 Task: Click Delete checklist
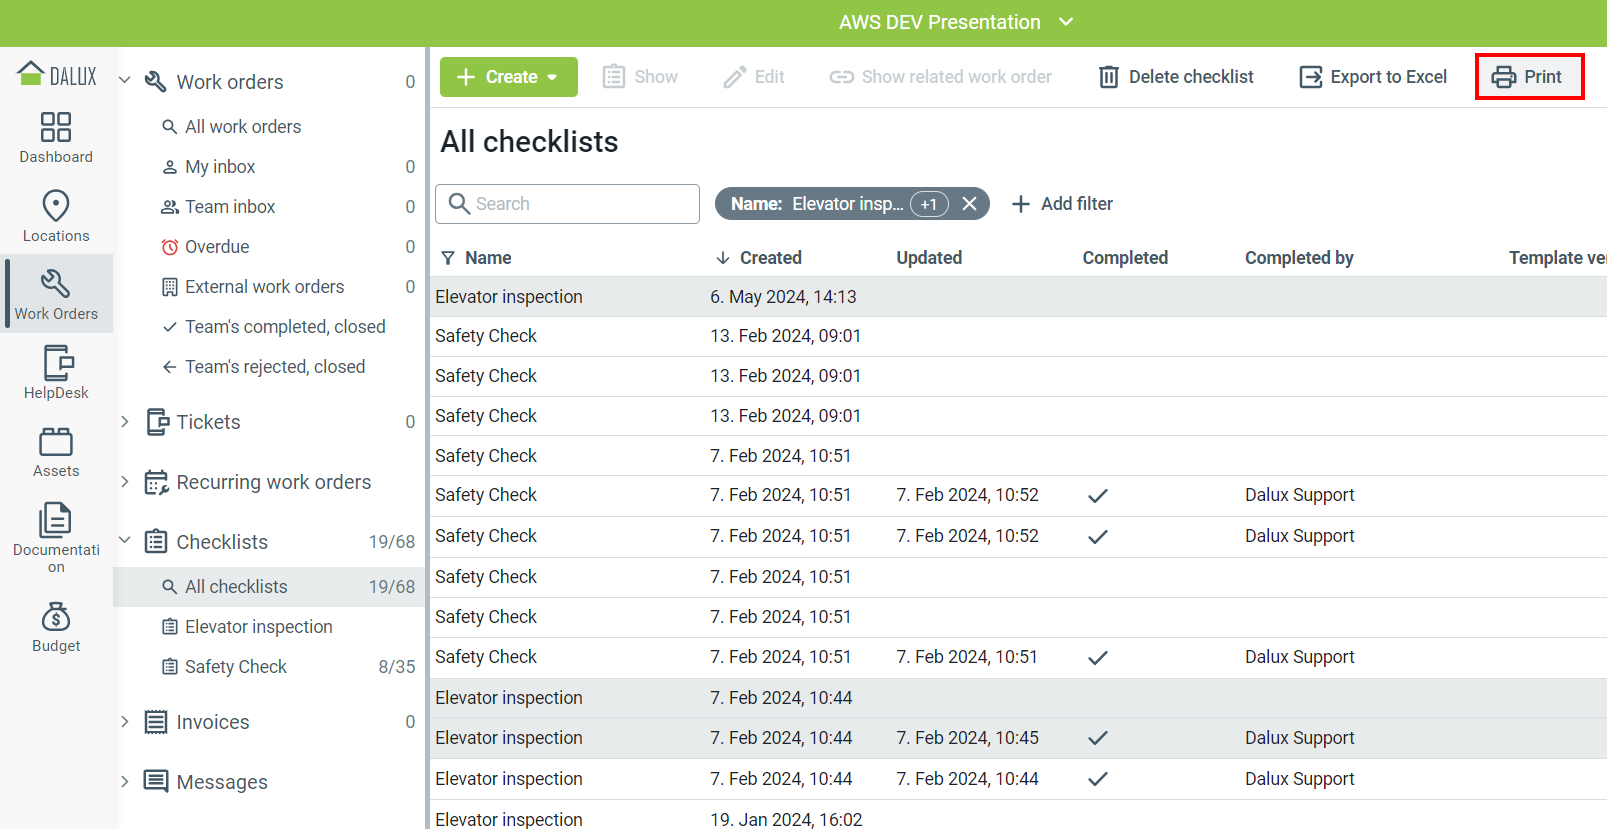point(1176,77)
